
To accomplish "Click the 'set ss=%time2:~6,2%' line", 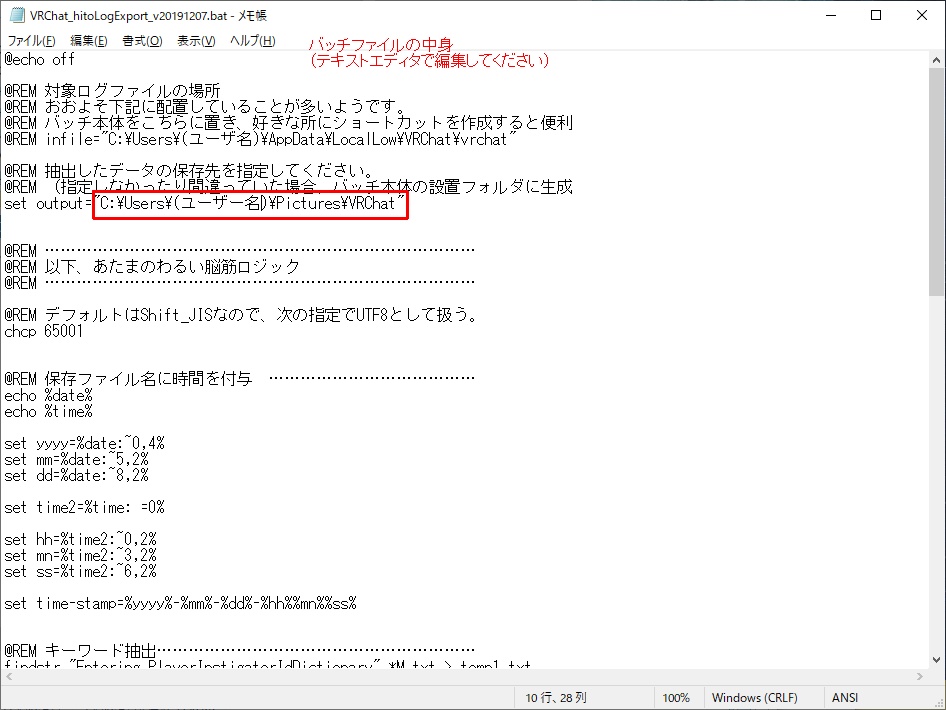I will tap(80, 572).
